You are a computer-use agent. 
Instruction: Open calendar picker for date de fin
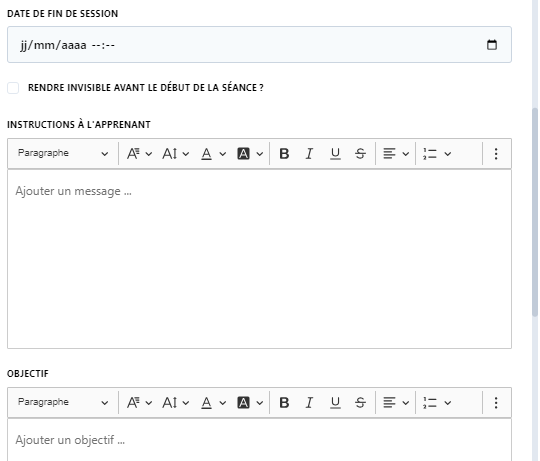coord(492,45)
